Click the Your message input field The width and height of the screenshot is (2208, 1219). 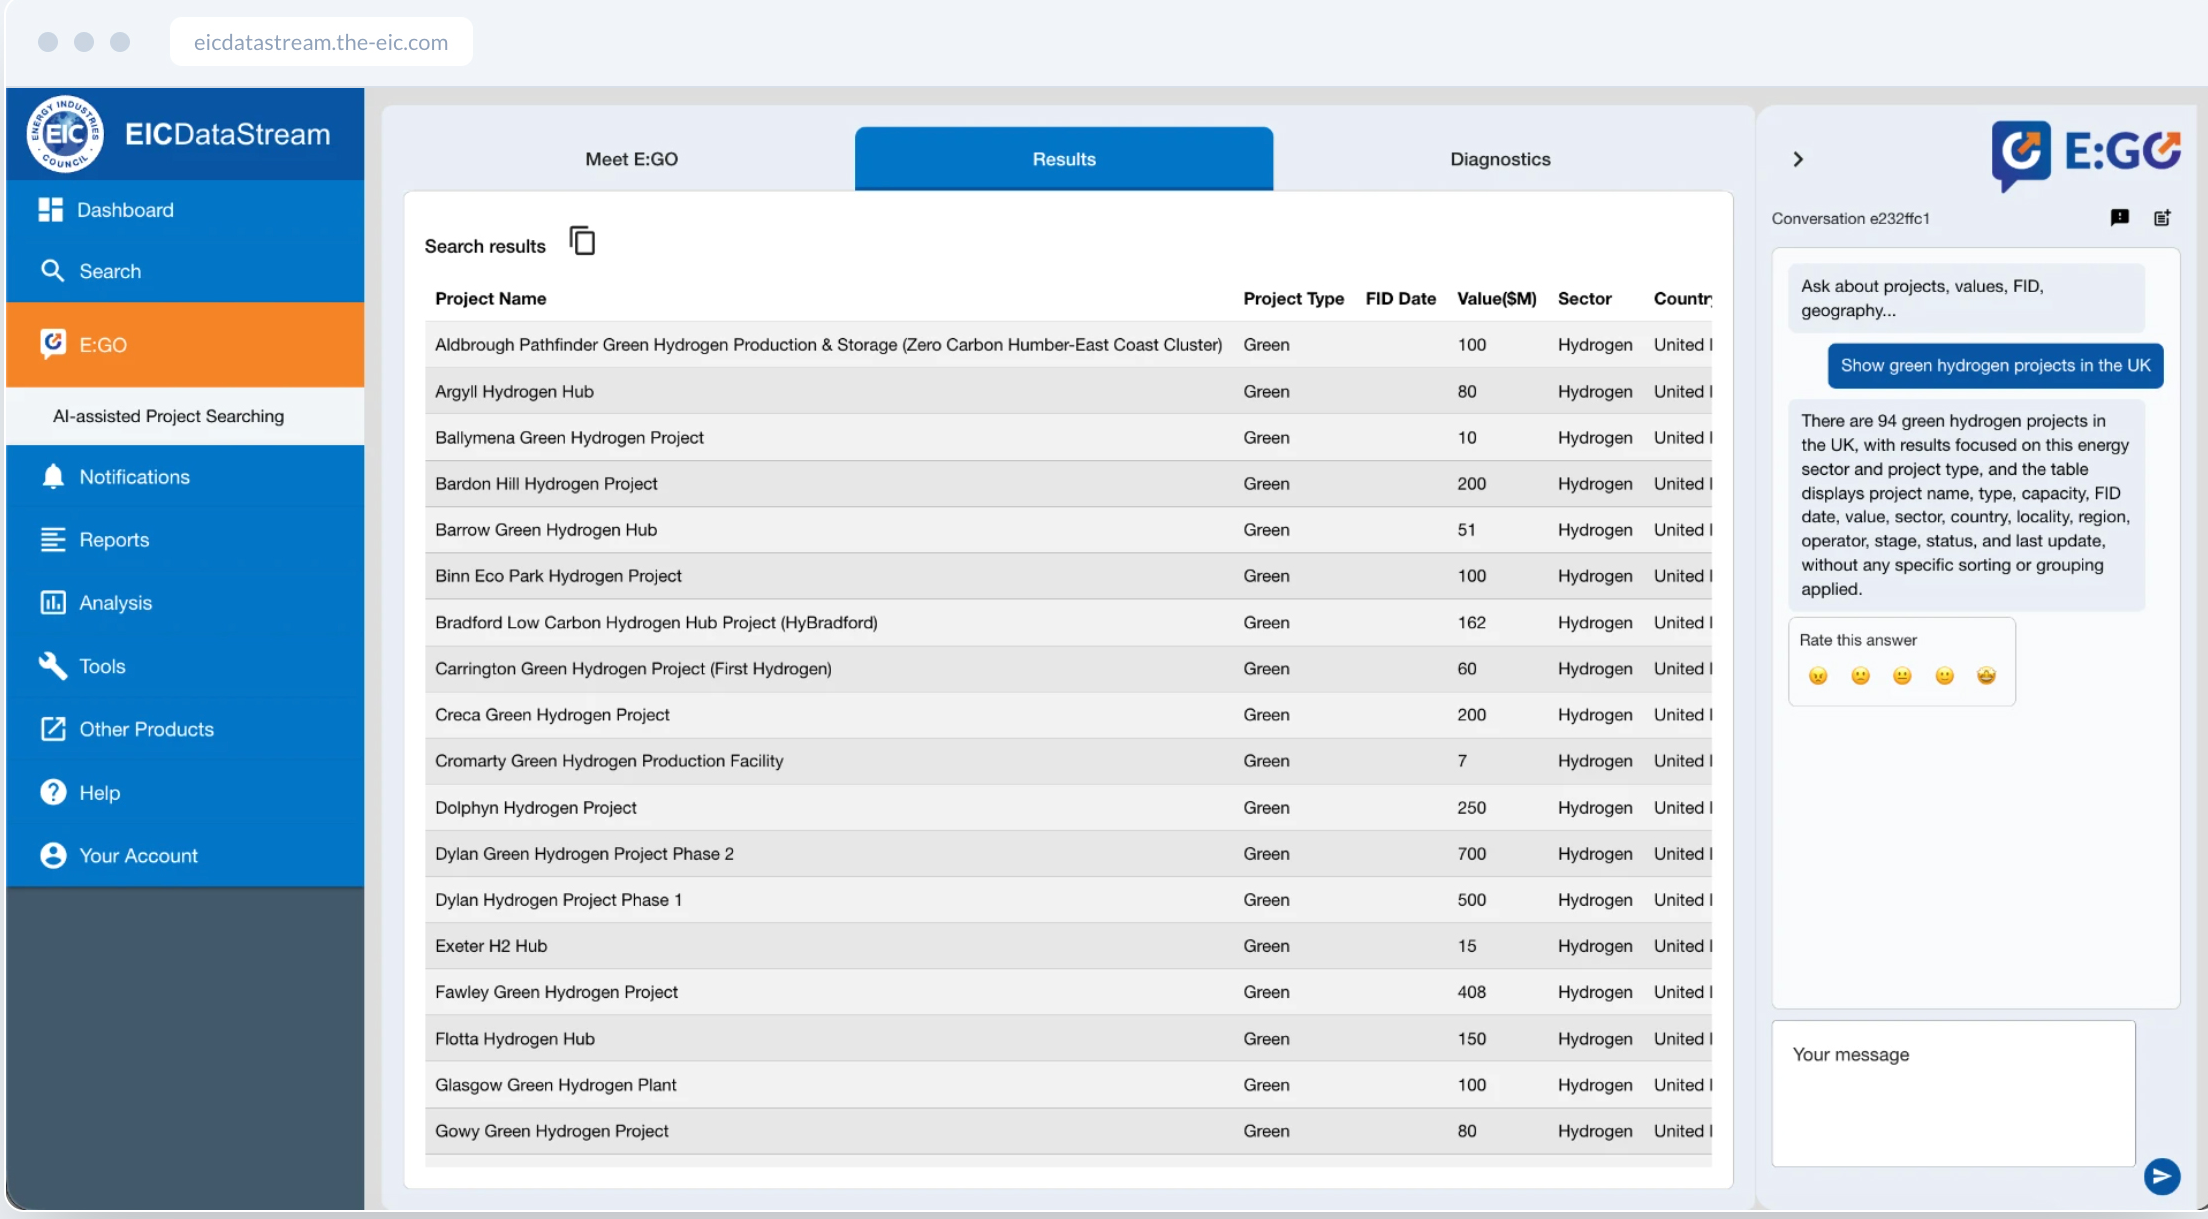[1953, 1093]
